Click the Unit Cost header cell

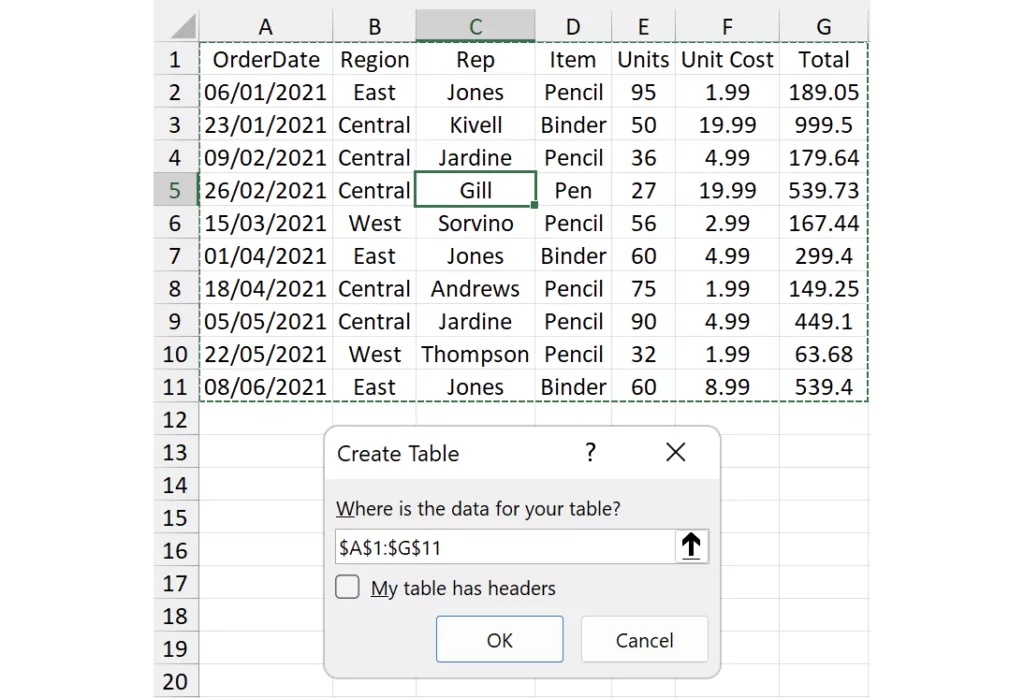pos(727,60)
